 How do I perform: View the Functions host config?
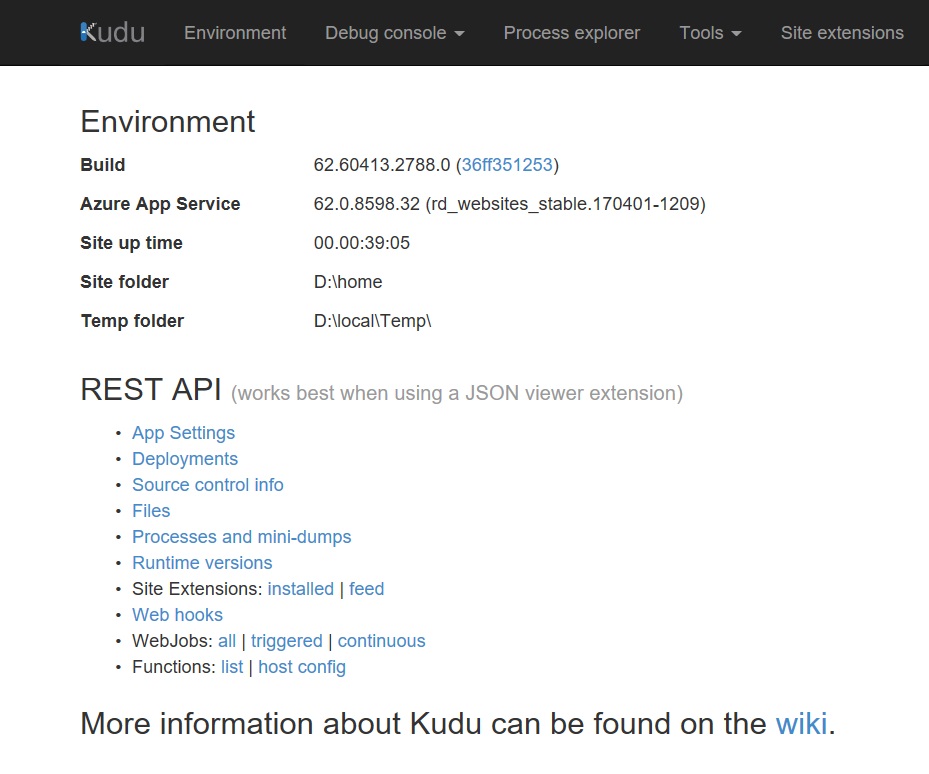[x=302, y=666]
